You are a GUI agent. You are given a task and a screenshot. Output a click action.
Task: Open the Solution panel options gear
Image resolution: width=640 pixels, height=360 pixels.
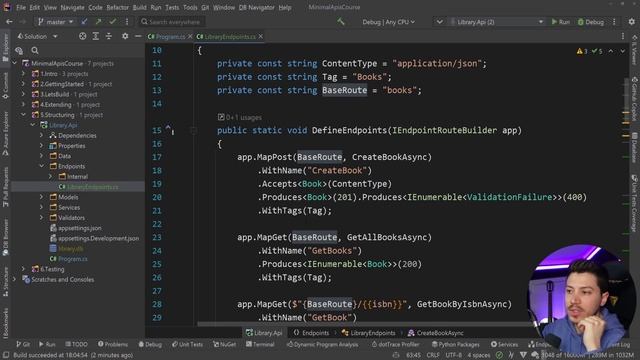[x=125, y=36]
